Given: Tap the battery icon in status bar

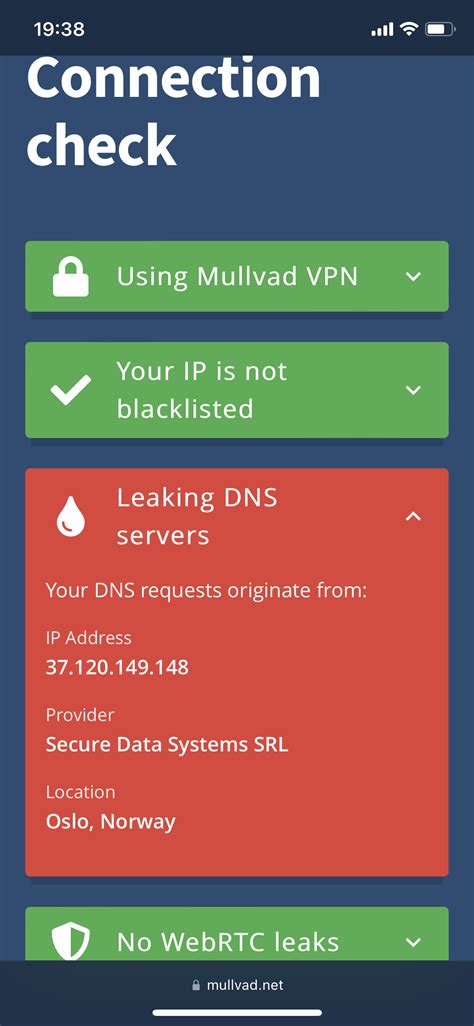Looking at the screenshot, I should pos(440,29).
